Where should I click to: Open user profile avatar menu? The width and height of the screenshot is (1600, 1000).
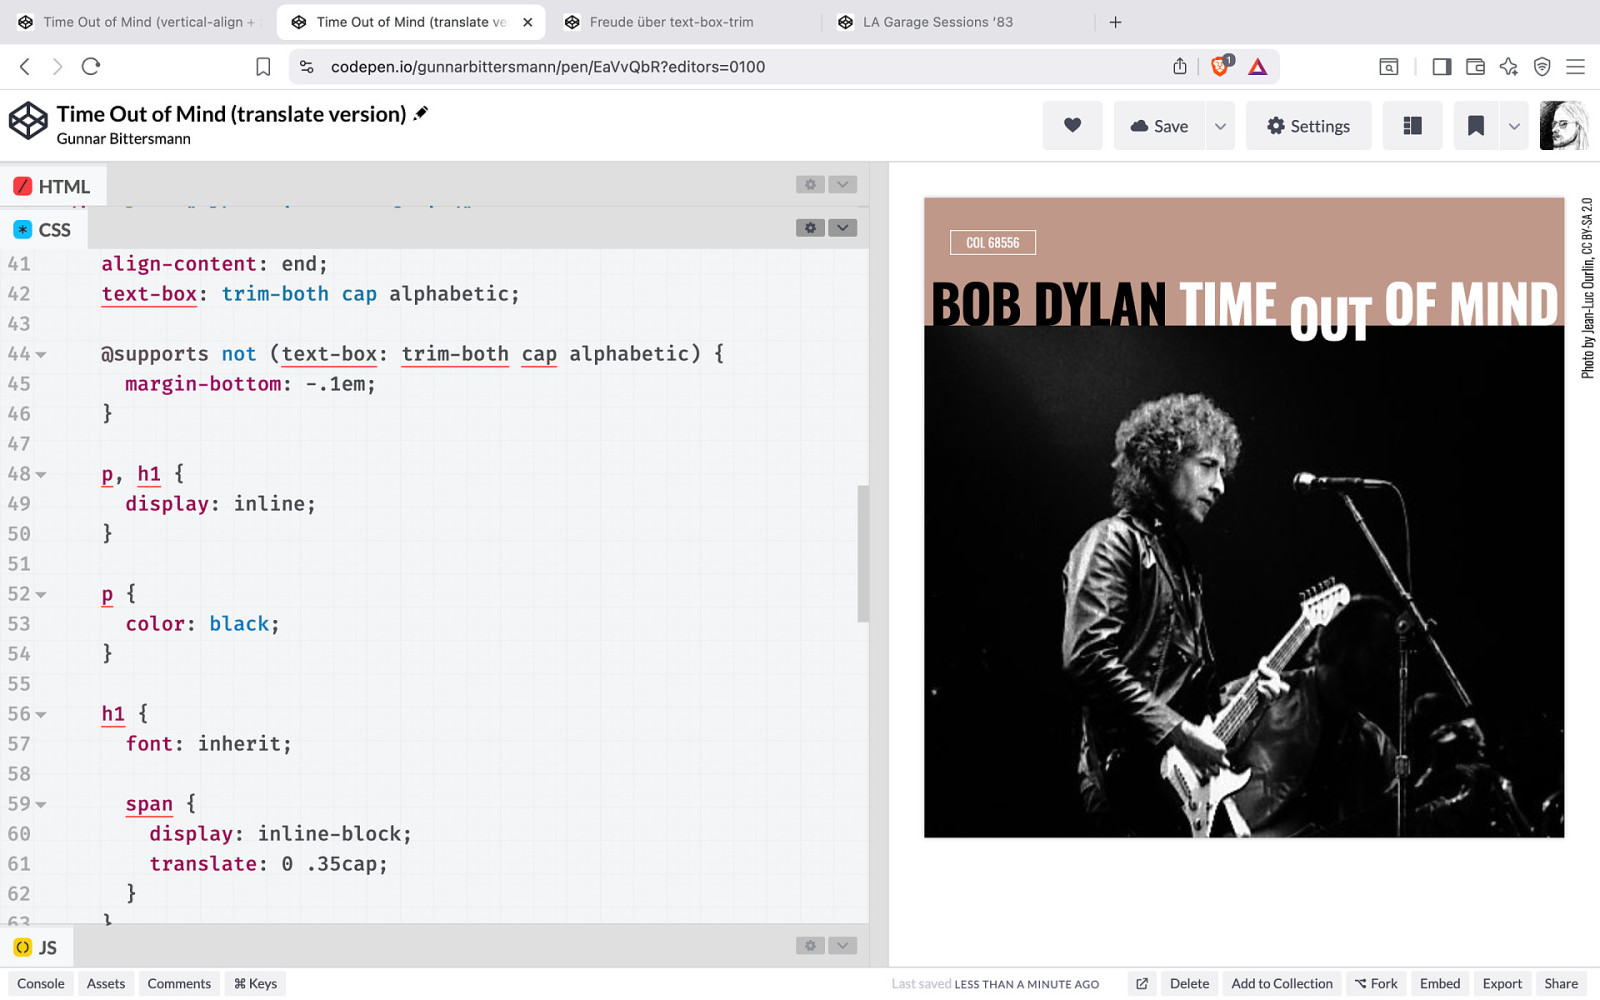point(1564,126)
